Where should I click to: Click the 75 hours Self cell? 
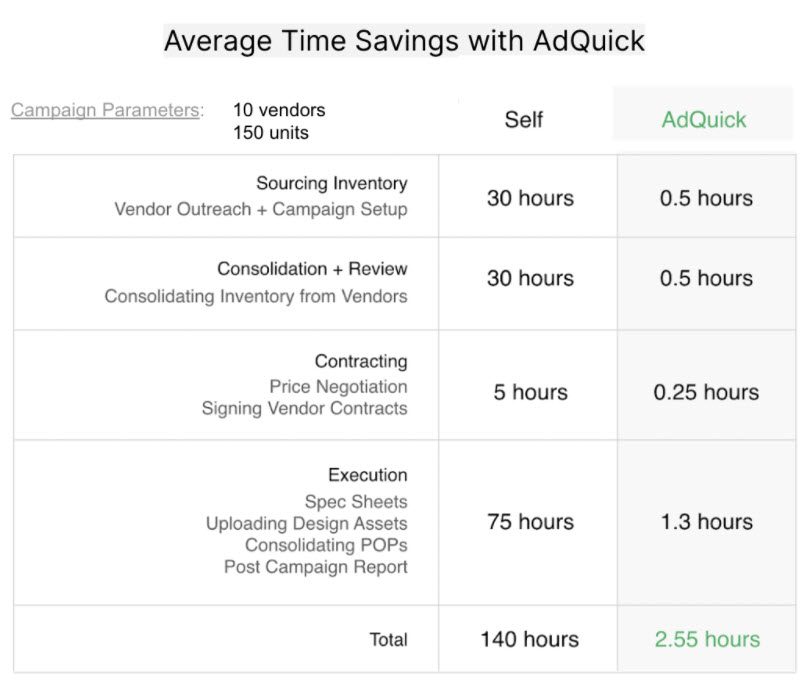click(530, 522)
